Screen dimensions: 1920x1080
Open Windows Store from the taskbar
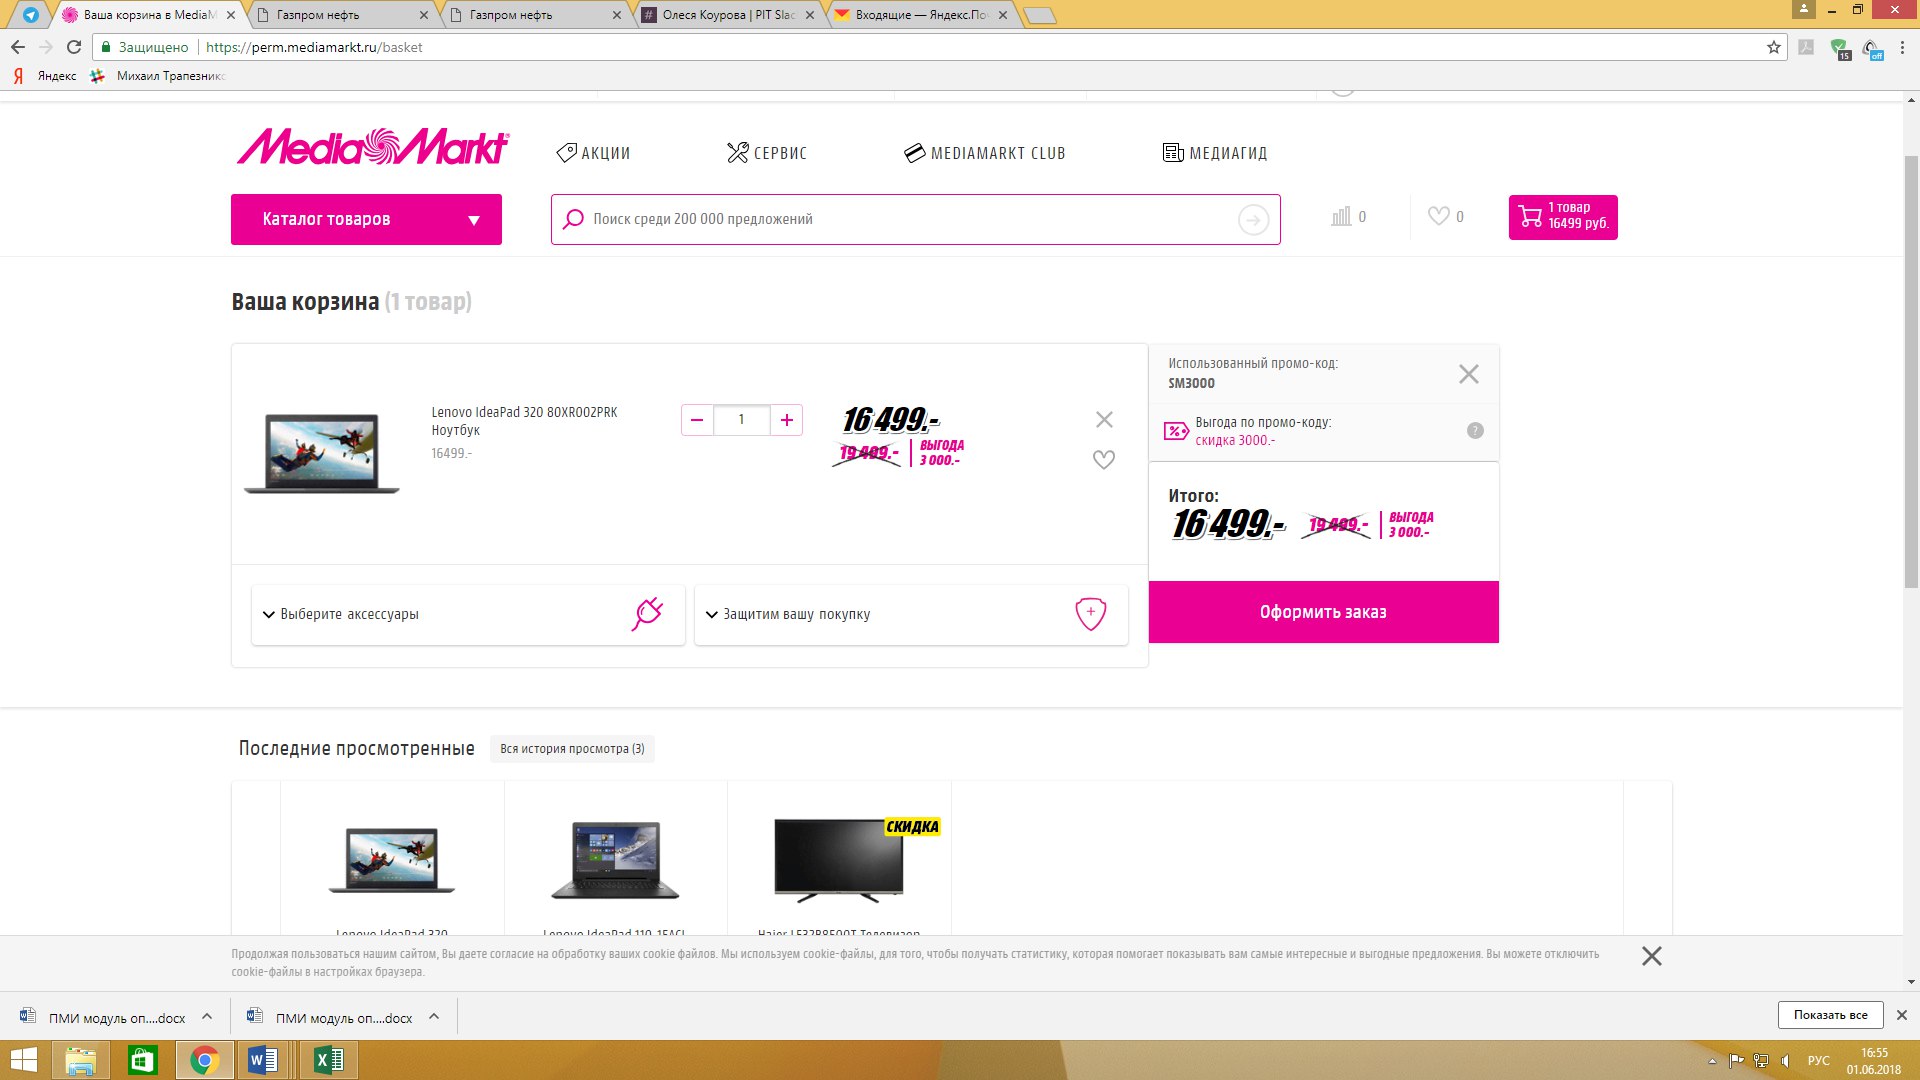pos(142,1060)
